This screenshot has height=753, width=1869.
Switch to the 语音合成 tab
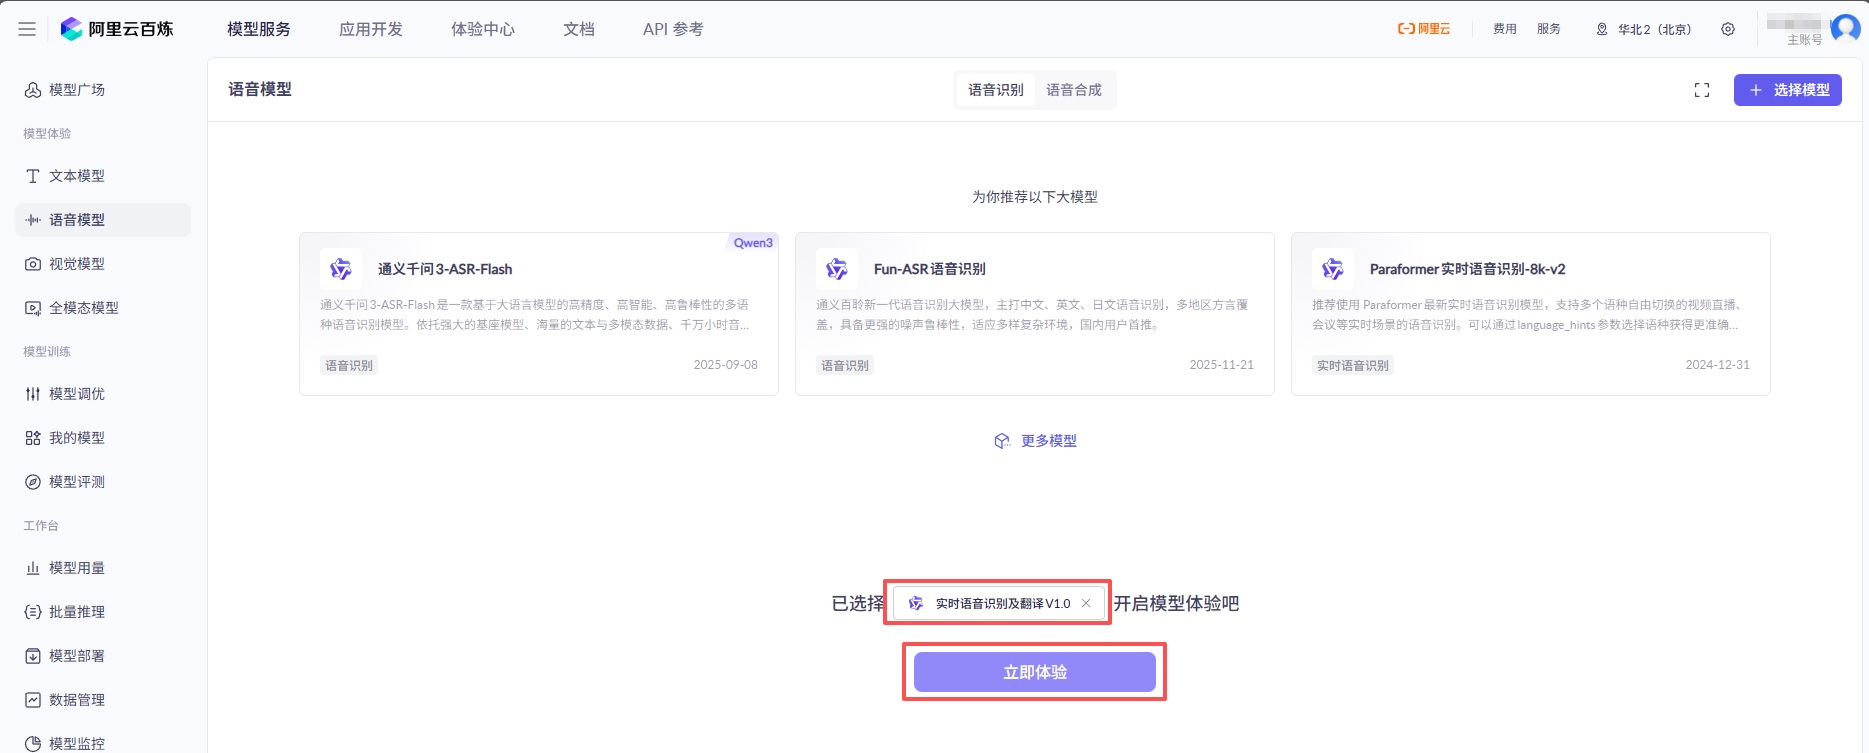click(x=1074, y=90)
